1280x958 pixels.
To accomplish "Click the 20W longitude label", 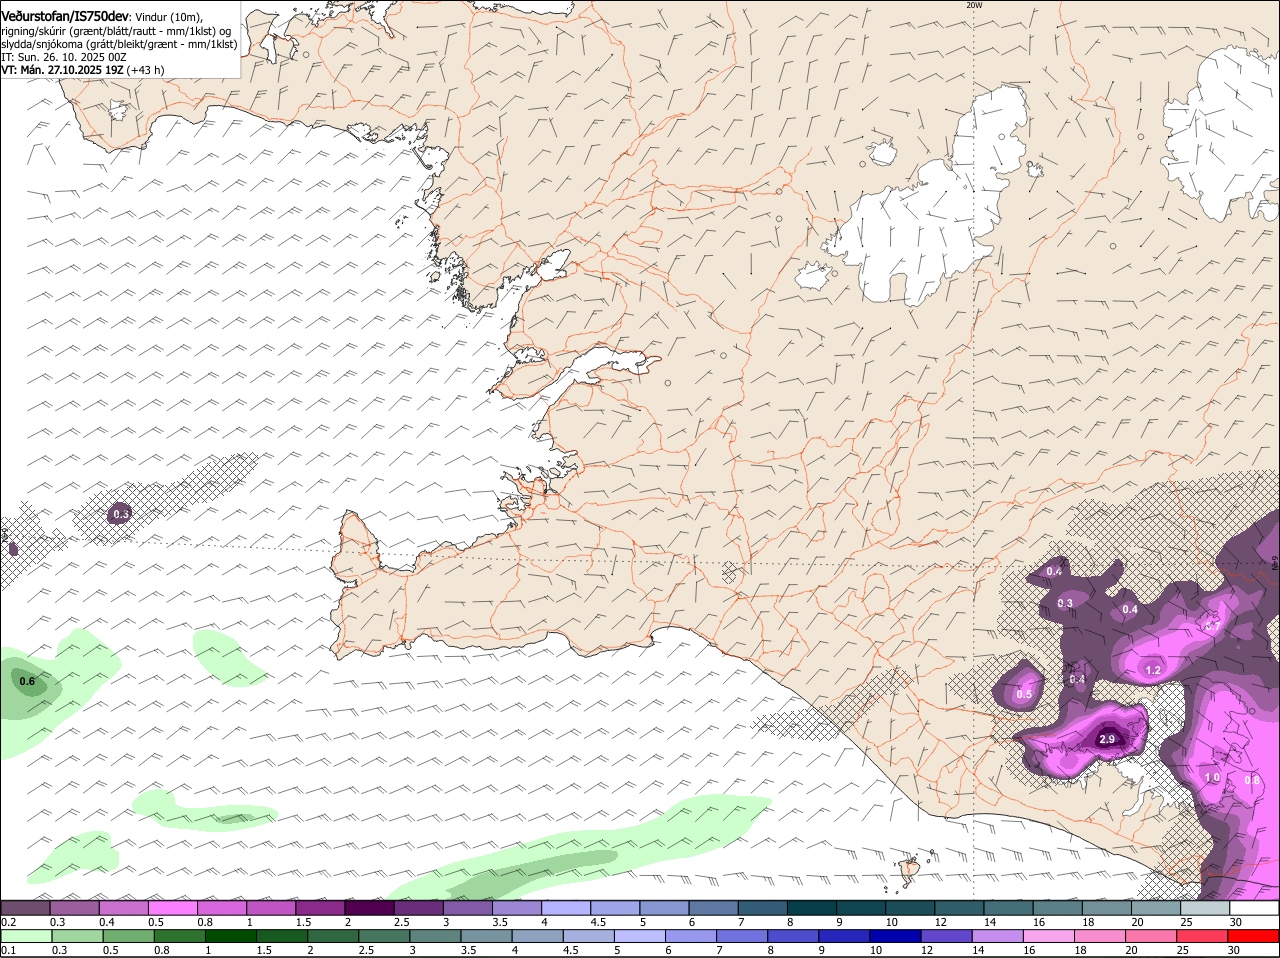I will 974,5.
